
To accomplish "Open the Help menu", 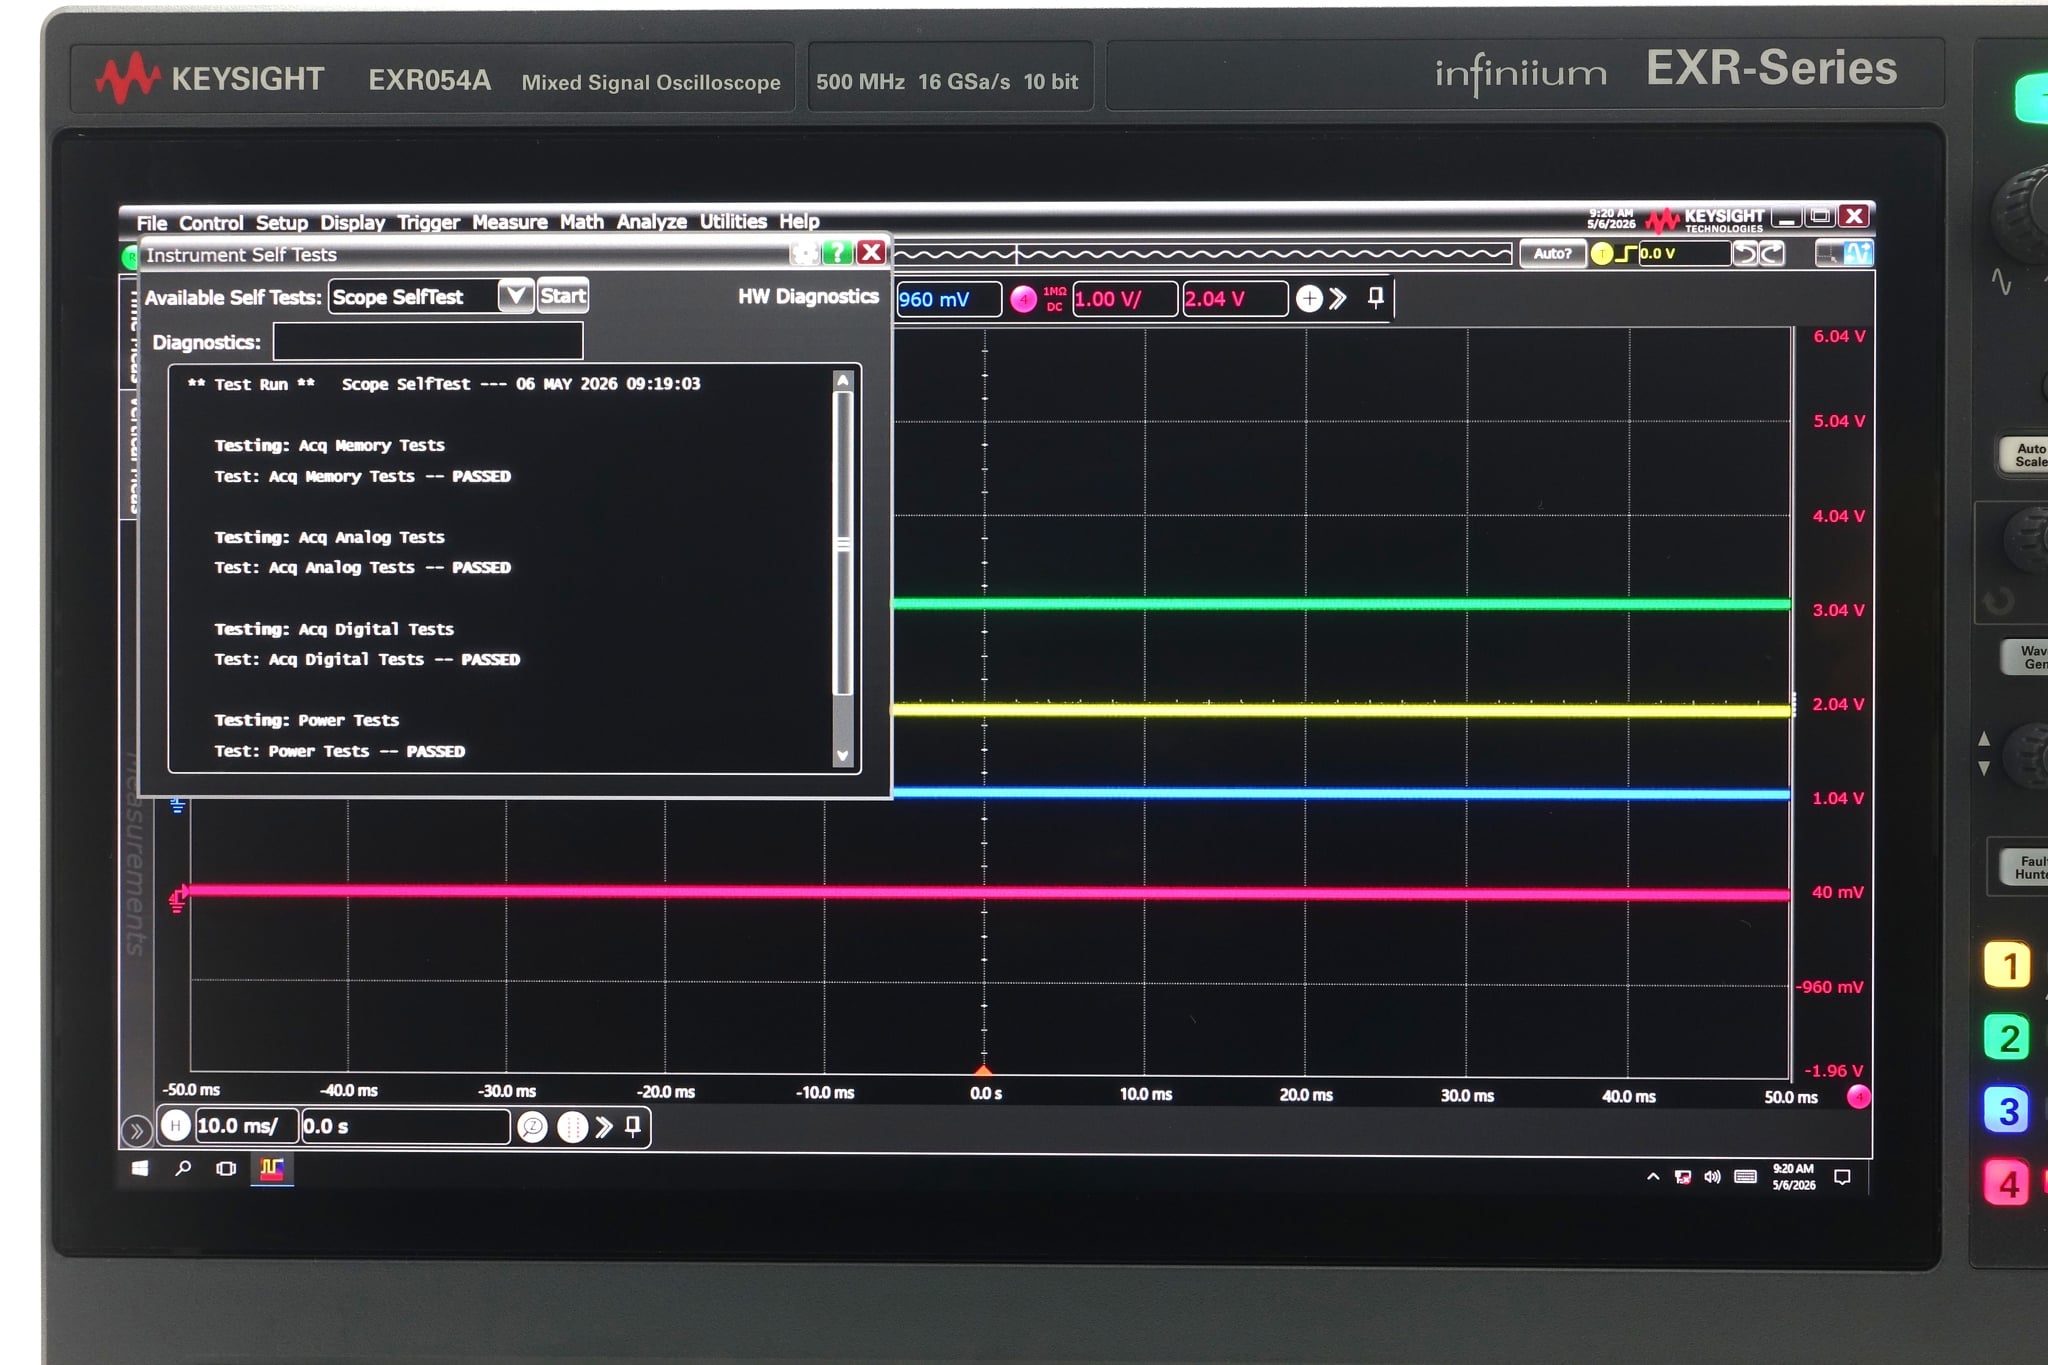I will [x=799, y=222].
